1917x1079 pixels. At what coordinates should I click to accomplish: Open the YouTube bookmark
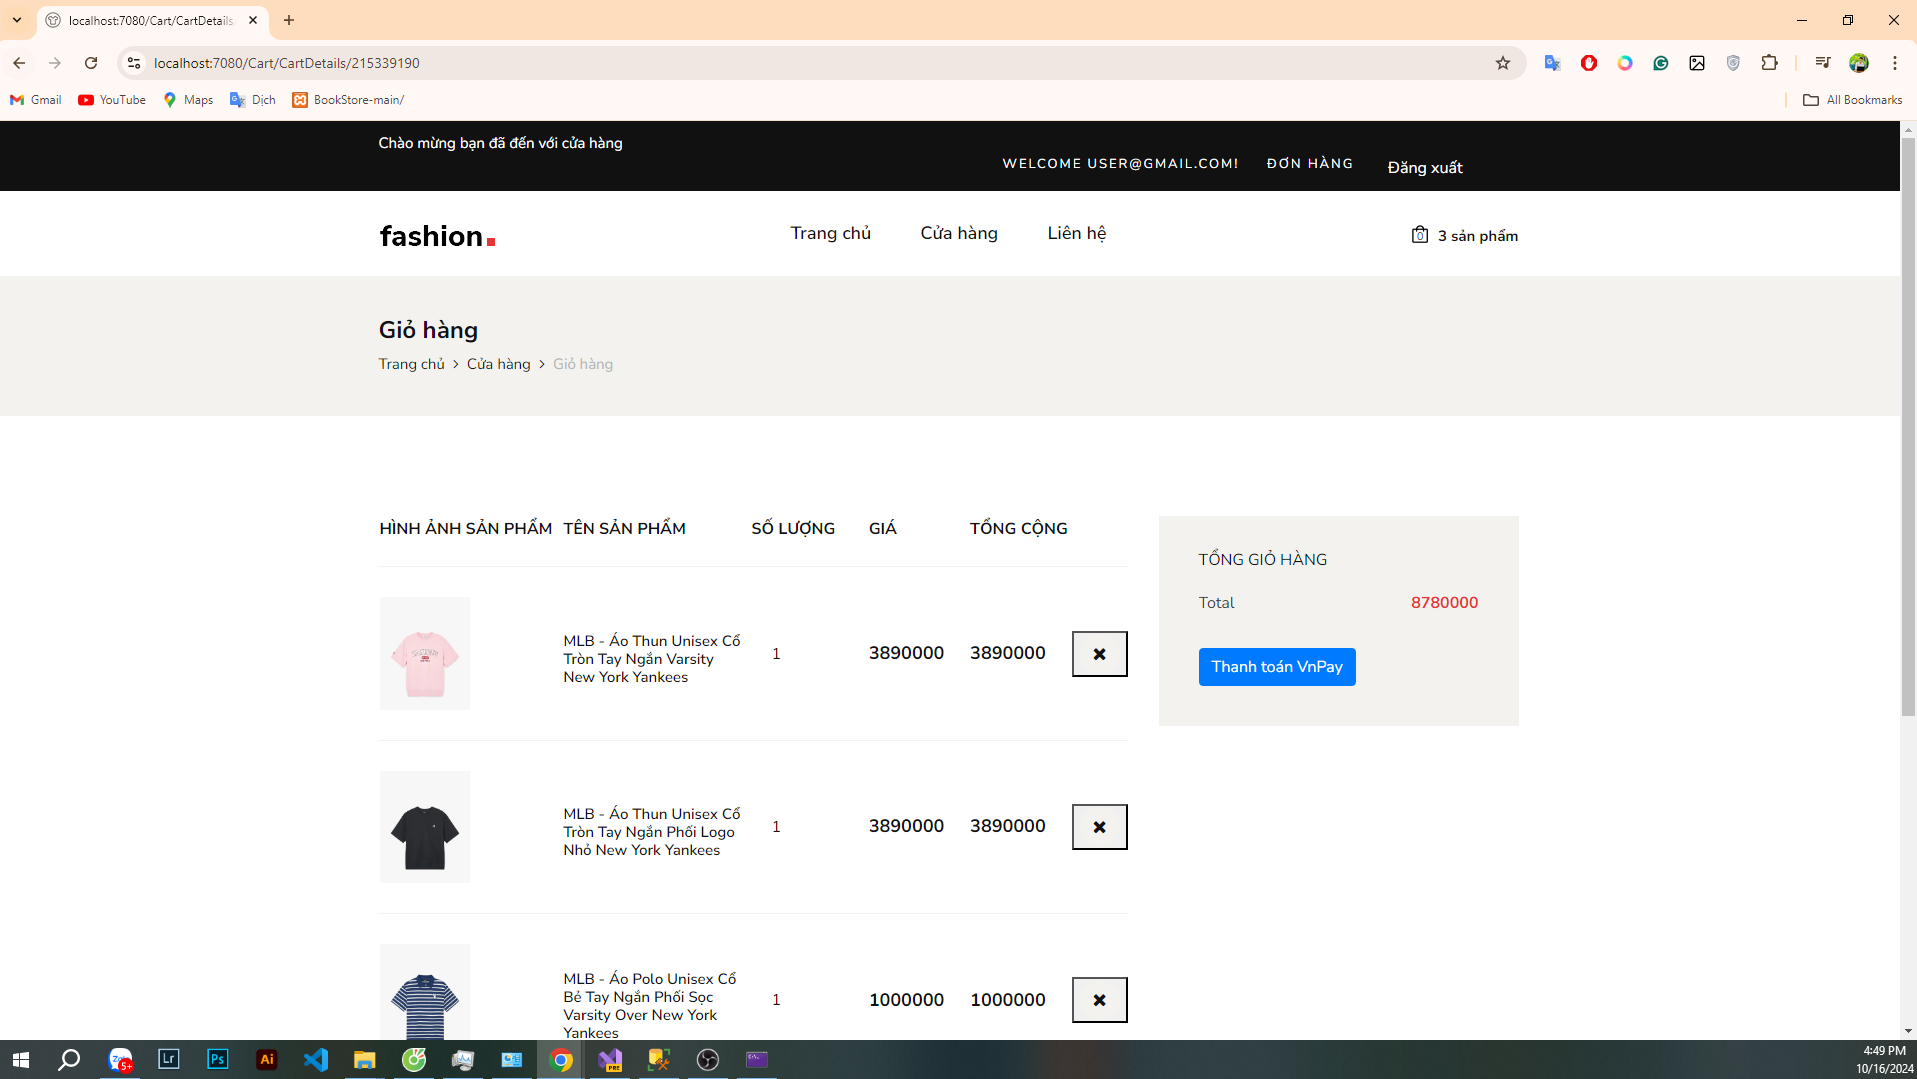click(112, 100)
